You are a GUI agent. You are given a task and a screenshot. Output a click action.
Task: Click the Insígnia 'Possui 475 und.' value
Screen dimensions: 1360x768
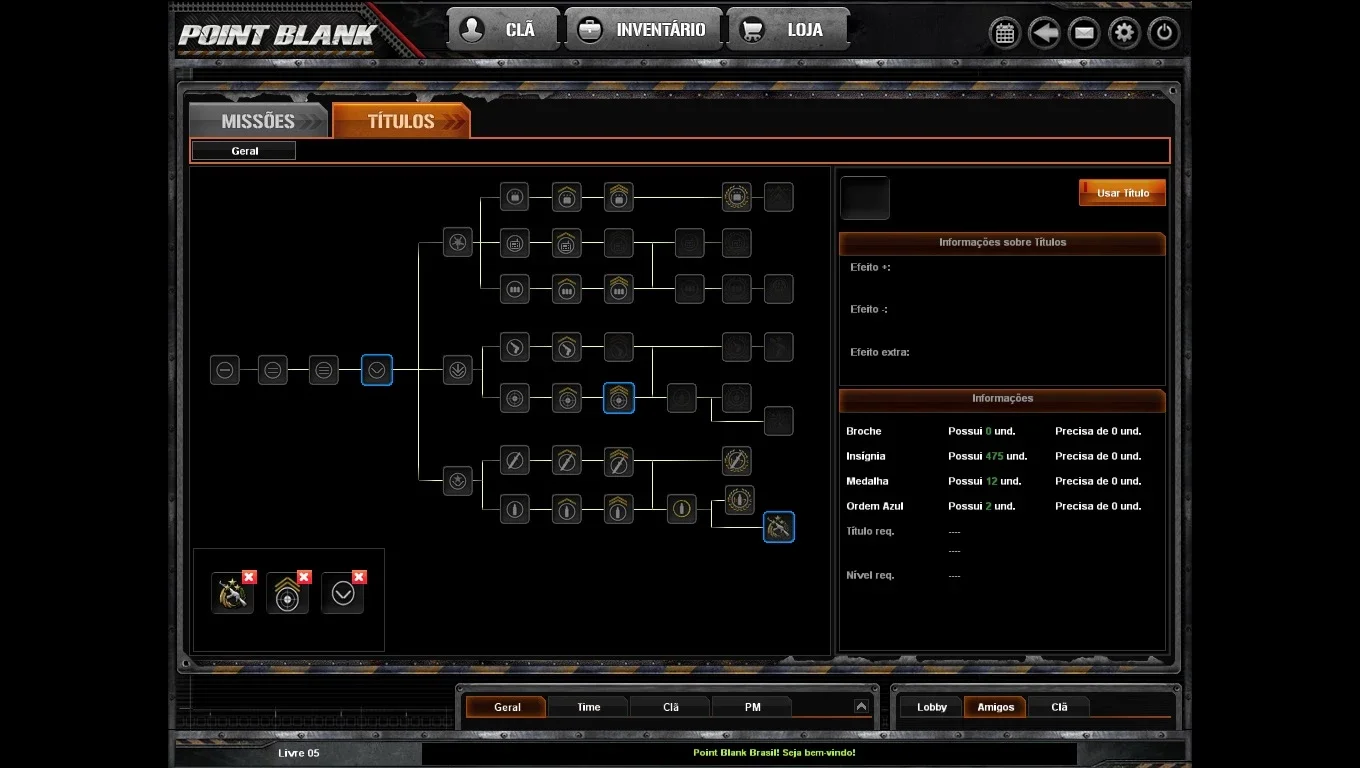988,456
